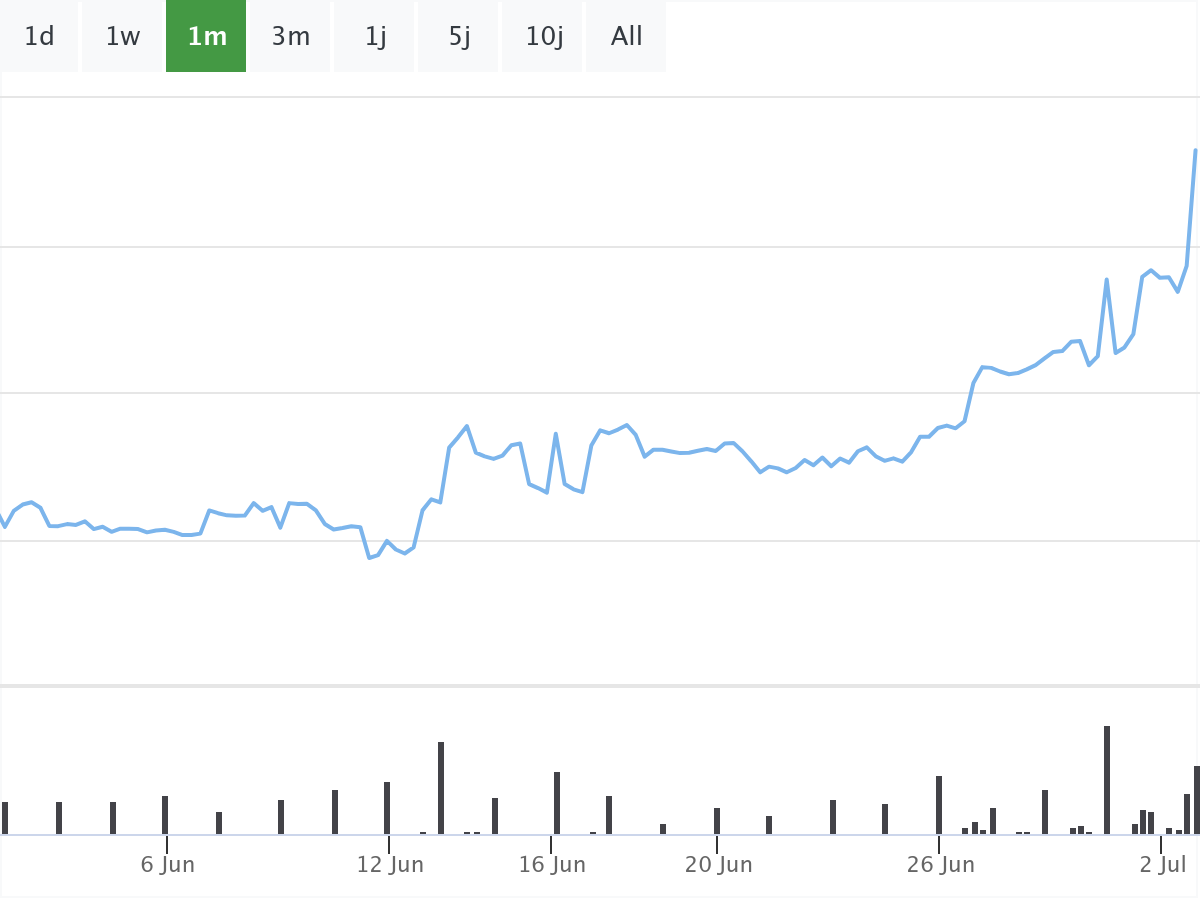Click the 20 Jun date label

718,865
